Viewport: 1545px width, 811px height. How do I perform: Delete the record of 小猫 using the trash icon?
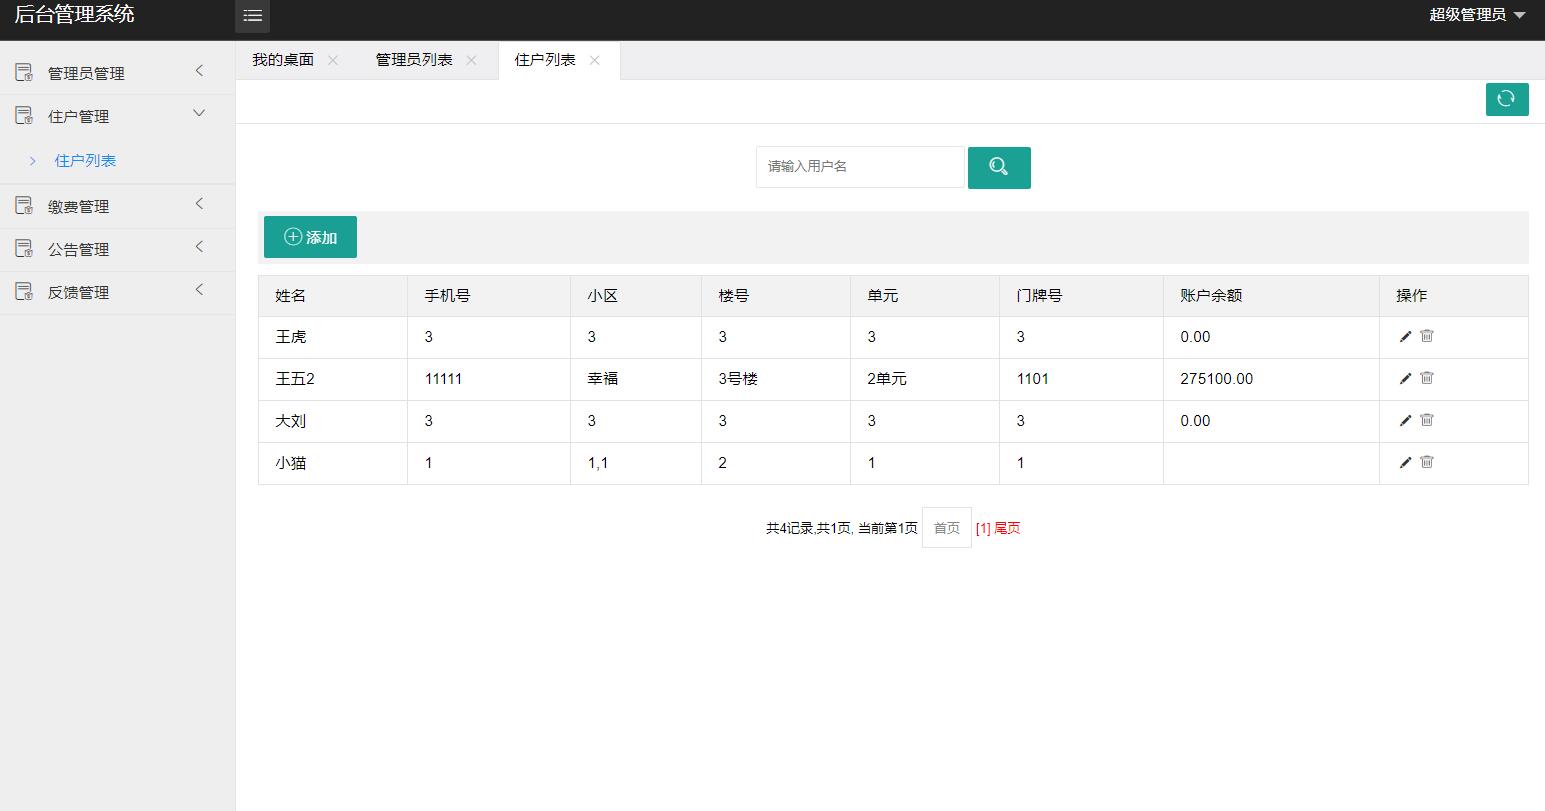point(1426,462)
